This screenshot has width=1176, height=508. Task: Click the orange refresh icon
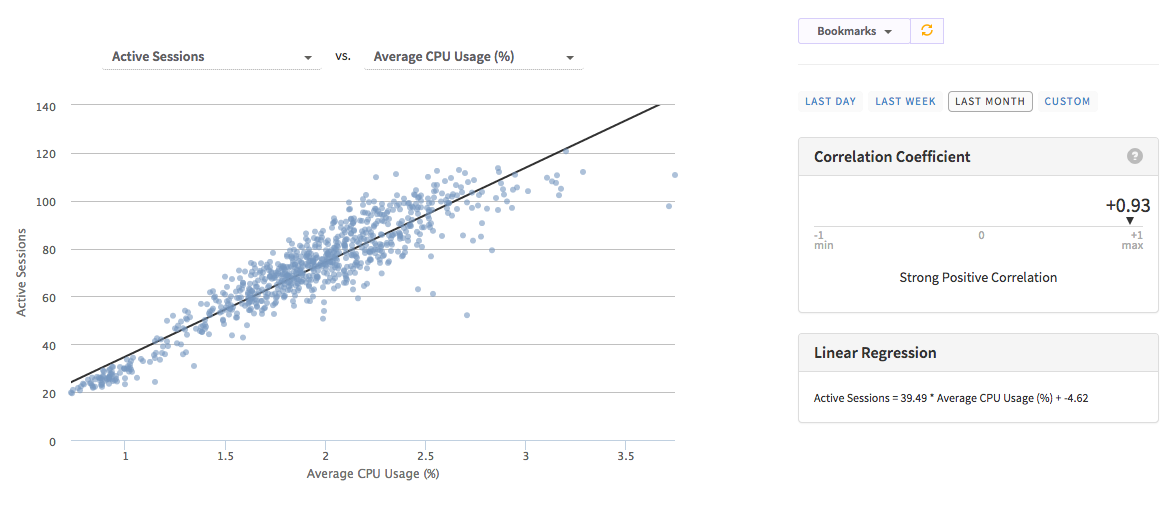[927, 31]
